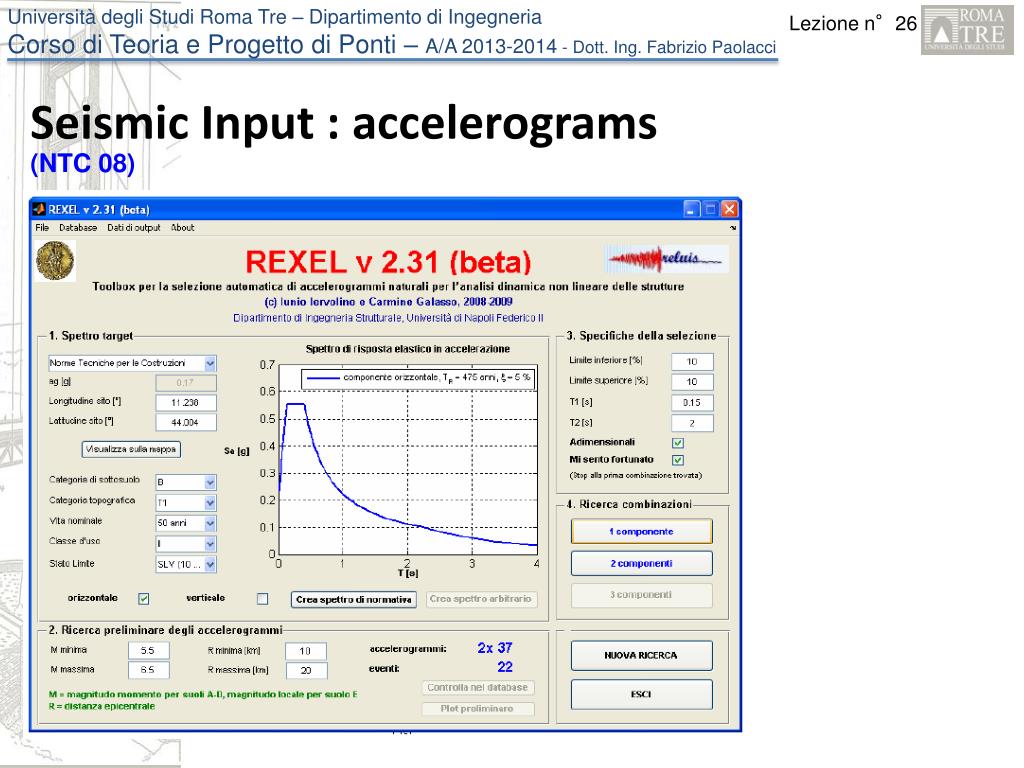
Task: Click the T2 [s] input field
Action: [x=692, y=423]
